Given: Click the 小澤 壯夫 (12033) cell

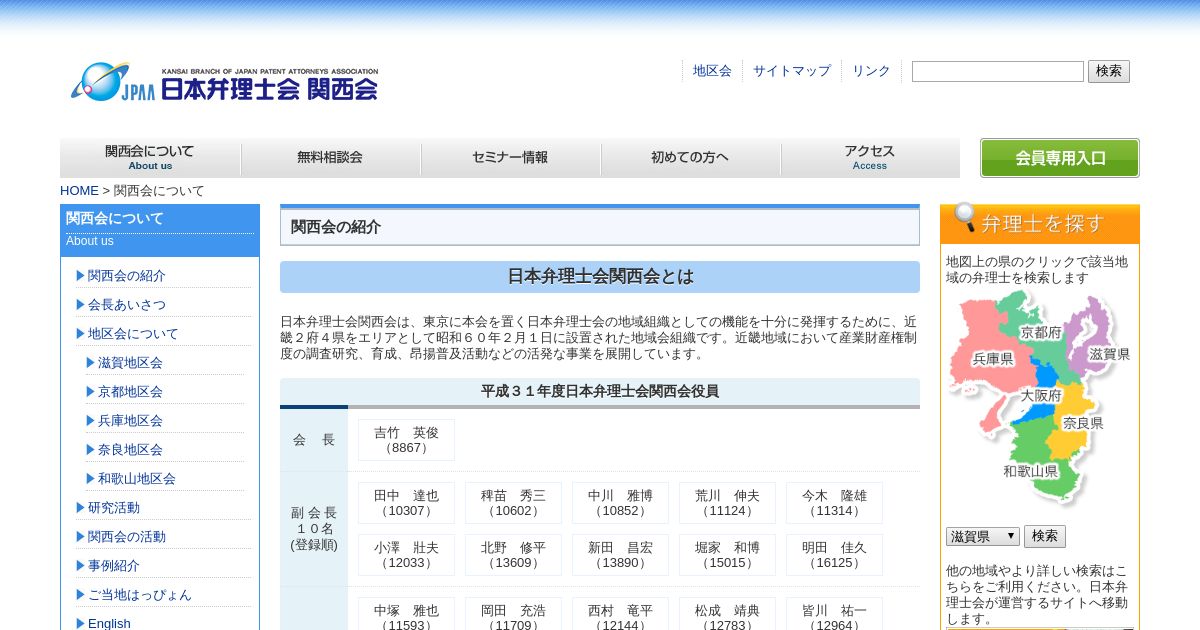Looking at the screenshot, I should (406, 555).
